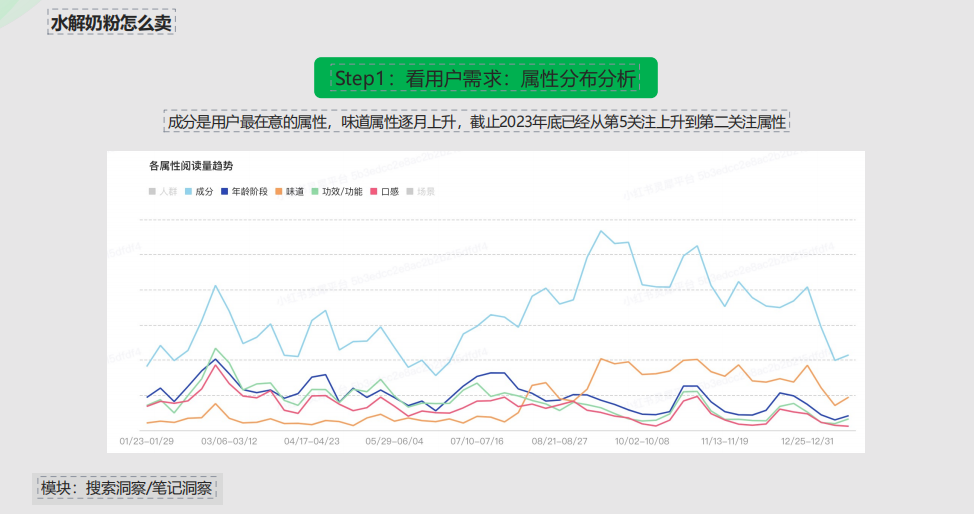The height and width of the screenshot is (514, 974).
Task: Click the orange 味道 color square
Action: pos(279,192)
